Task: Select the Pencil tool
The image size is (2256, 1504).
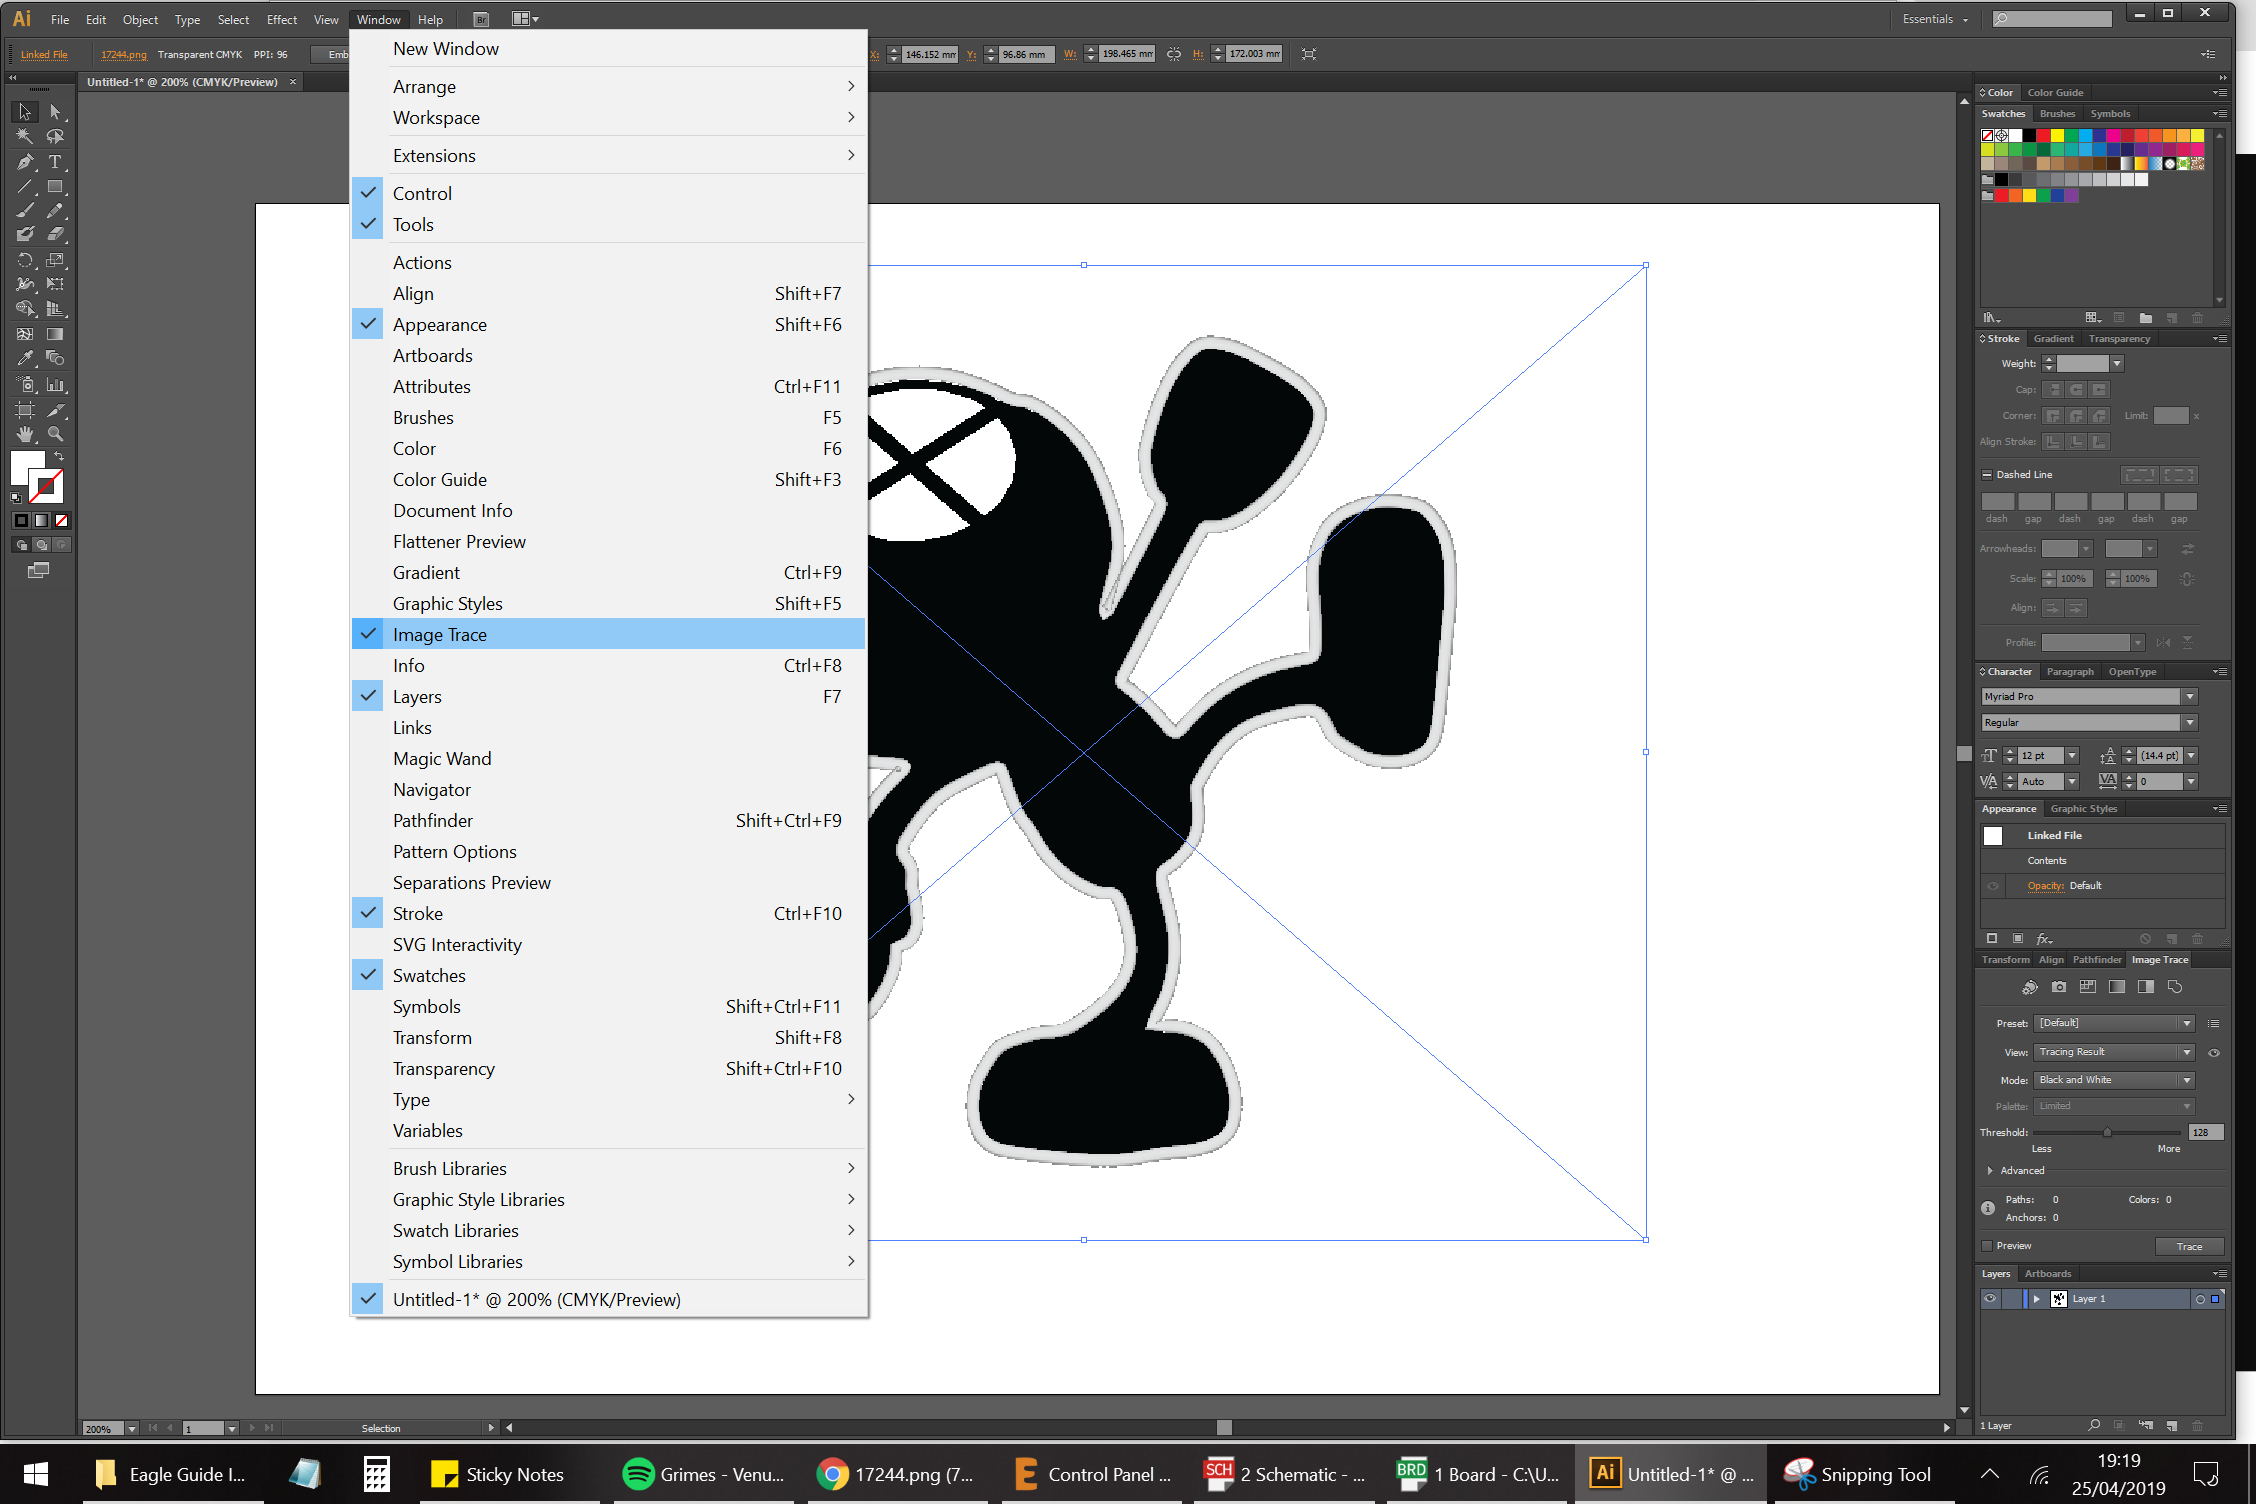Action: pos(55,210)
